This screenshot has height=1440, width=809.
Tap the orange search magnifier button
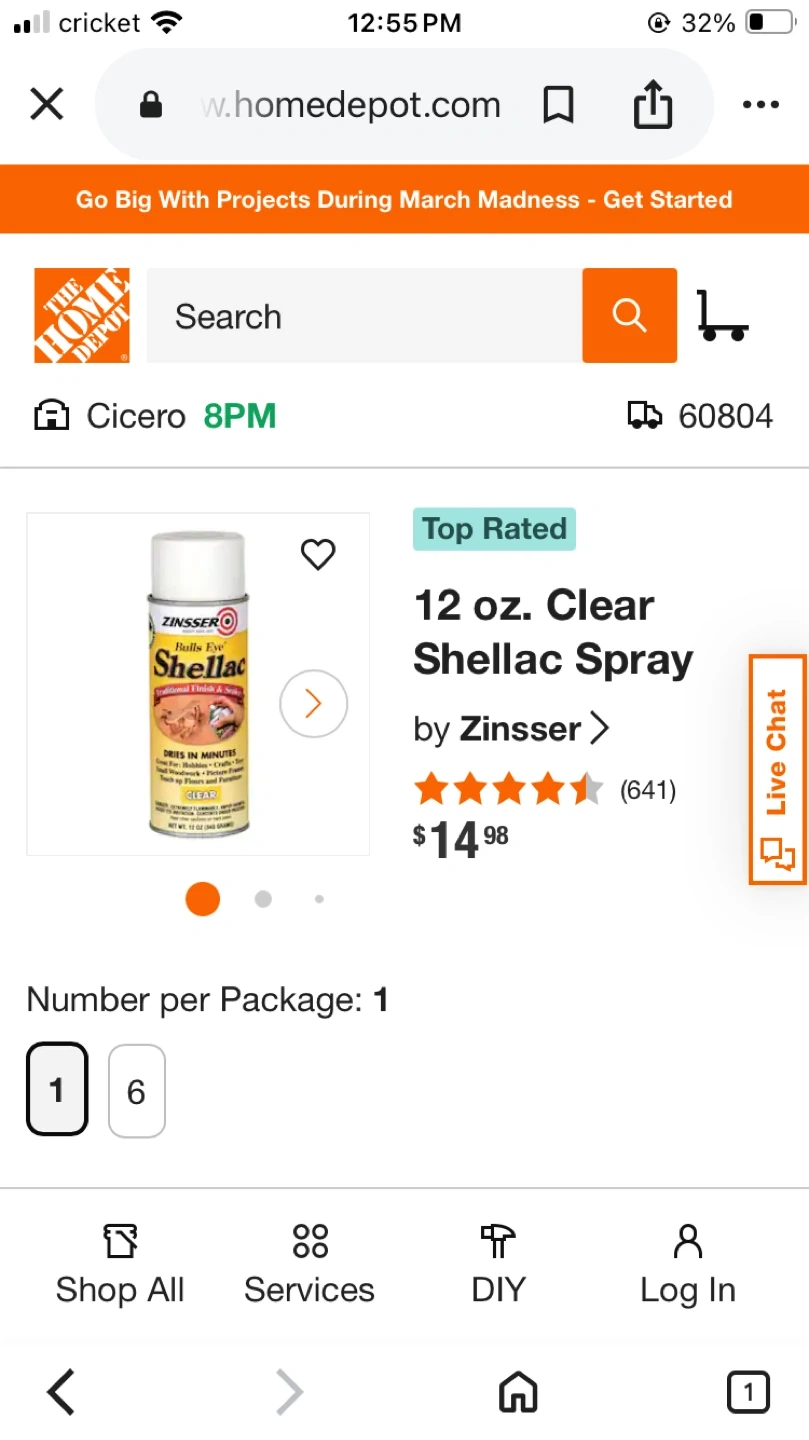(629, 316)
